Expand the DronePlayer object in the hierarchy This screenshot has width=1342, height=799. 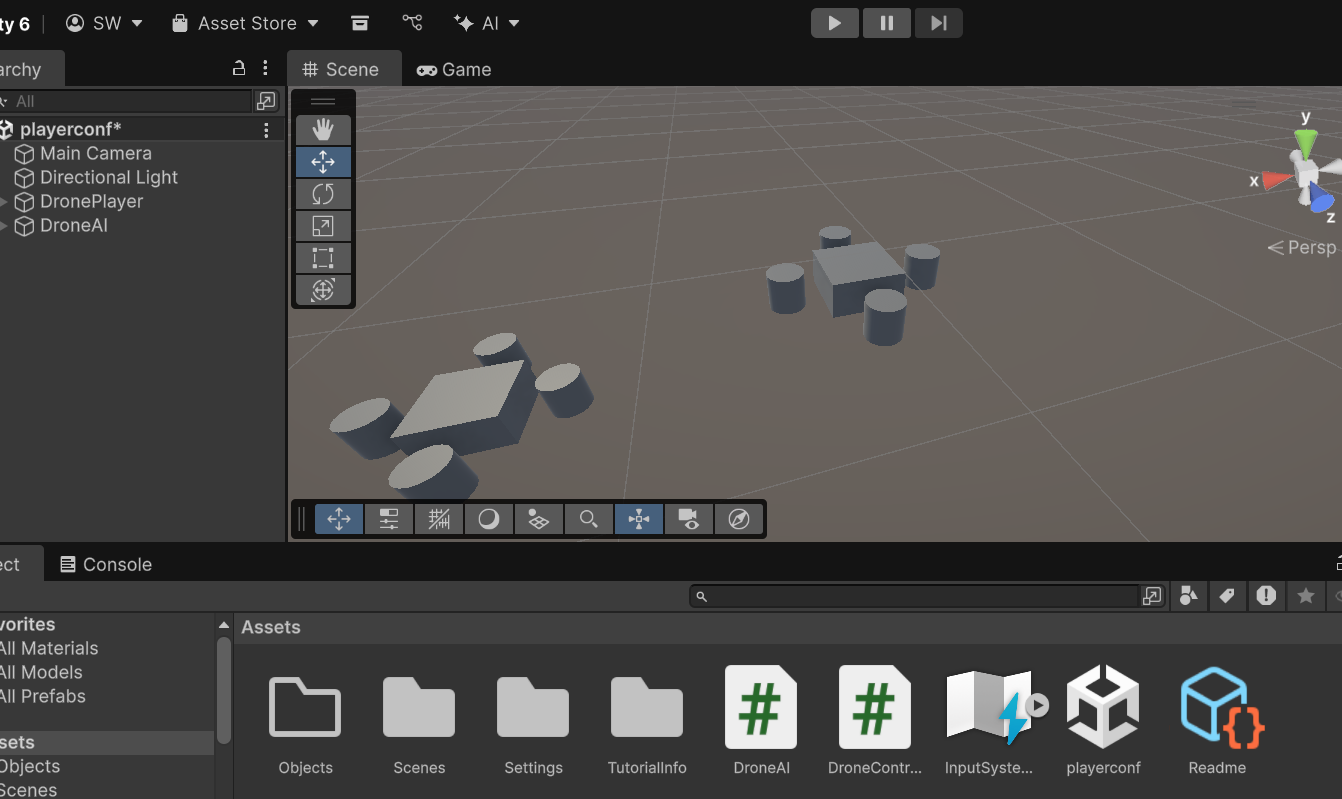tap(4, 202)
